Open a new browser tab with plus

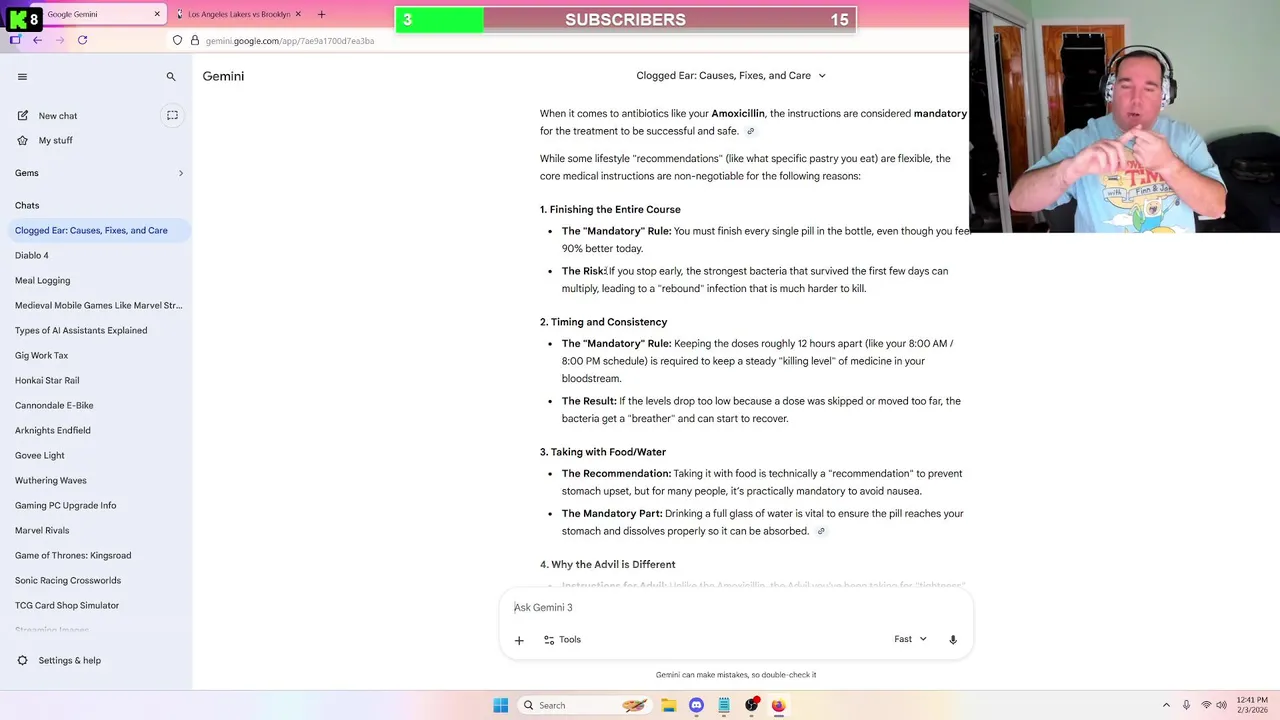[321, 14]
